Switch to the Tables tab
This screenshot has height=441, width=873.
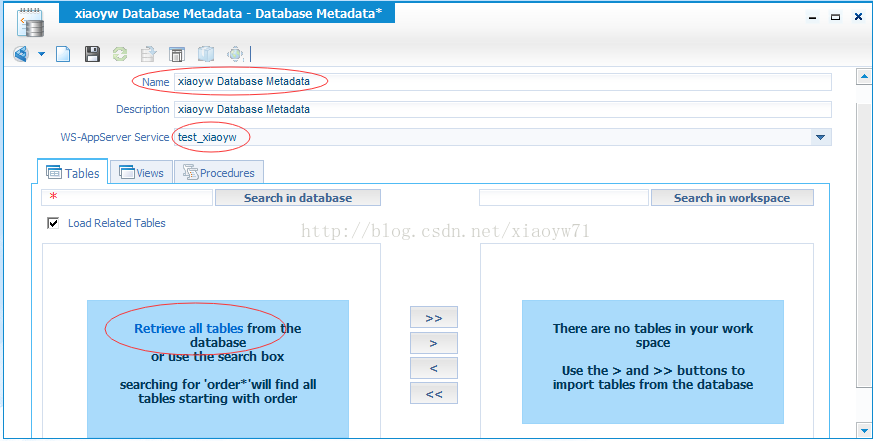73,173
